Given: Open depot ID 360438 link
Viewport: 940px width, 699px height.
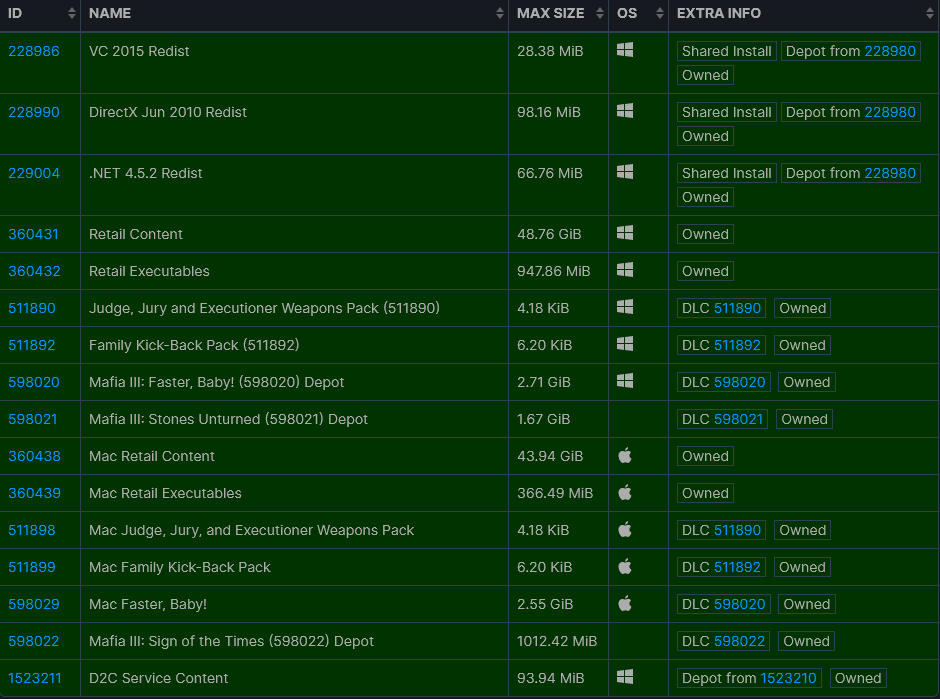Looking at the screenshot, I should click(x=34, y=456).
